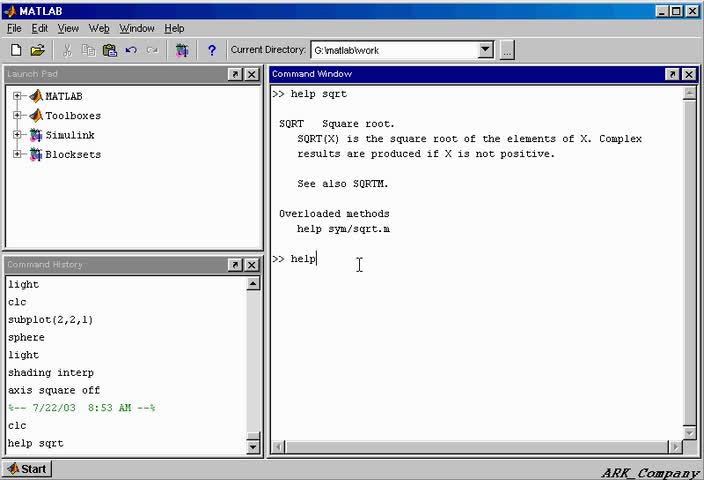Click Command Window vertical scroll down arrow
Image resolution: width=704 pixels, height=480 pixels.
coord(689,433)
